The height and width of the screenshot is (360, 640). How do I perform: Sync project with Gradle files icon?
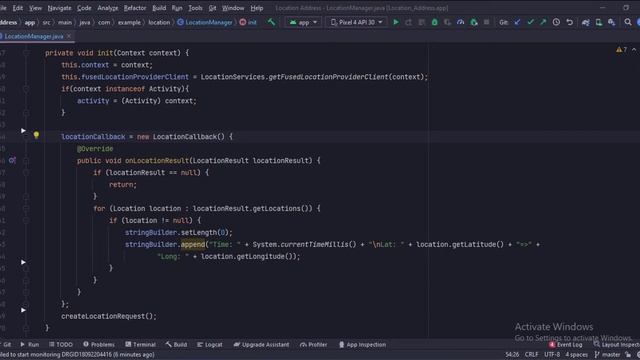tap(586, 22)
